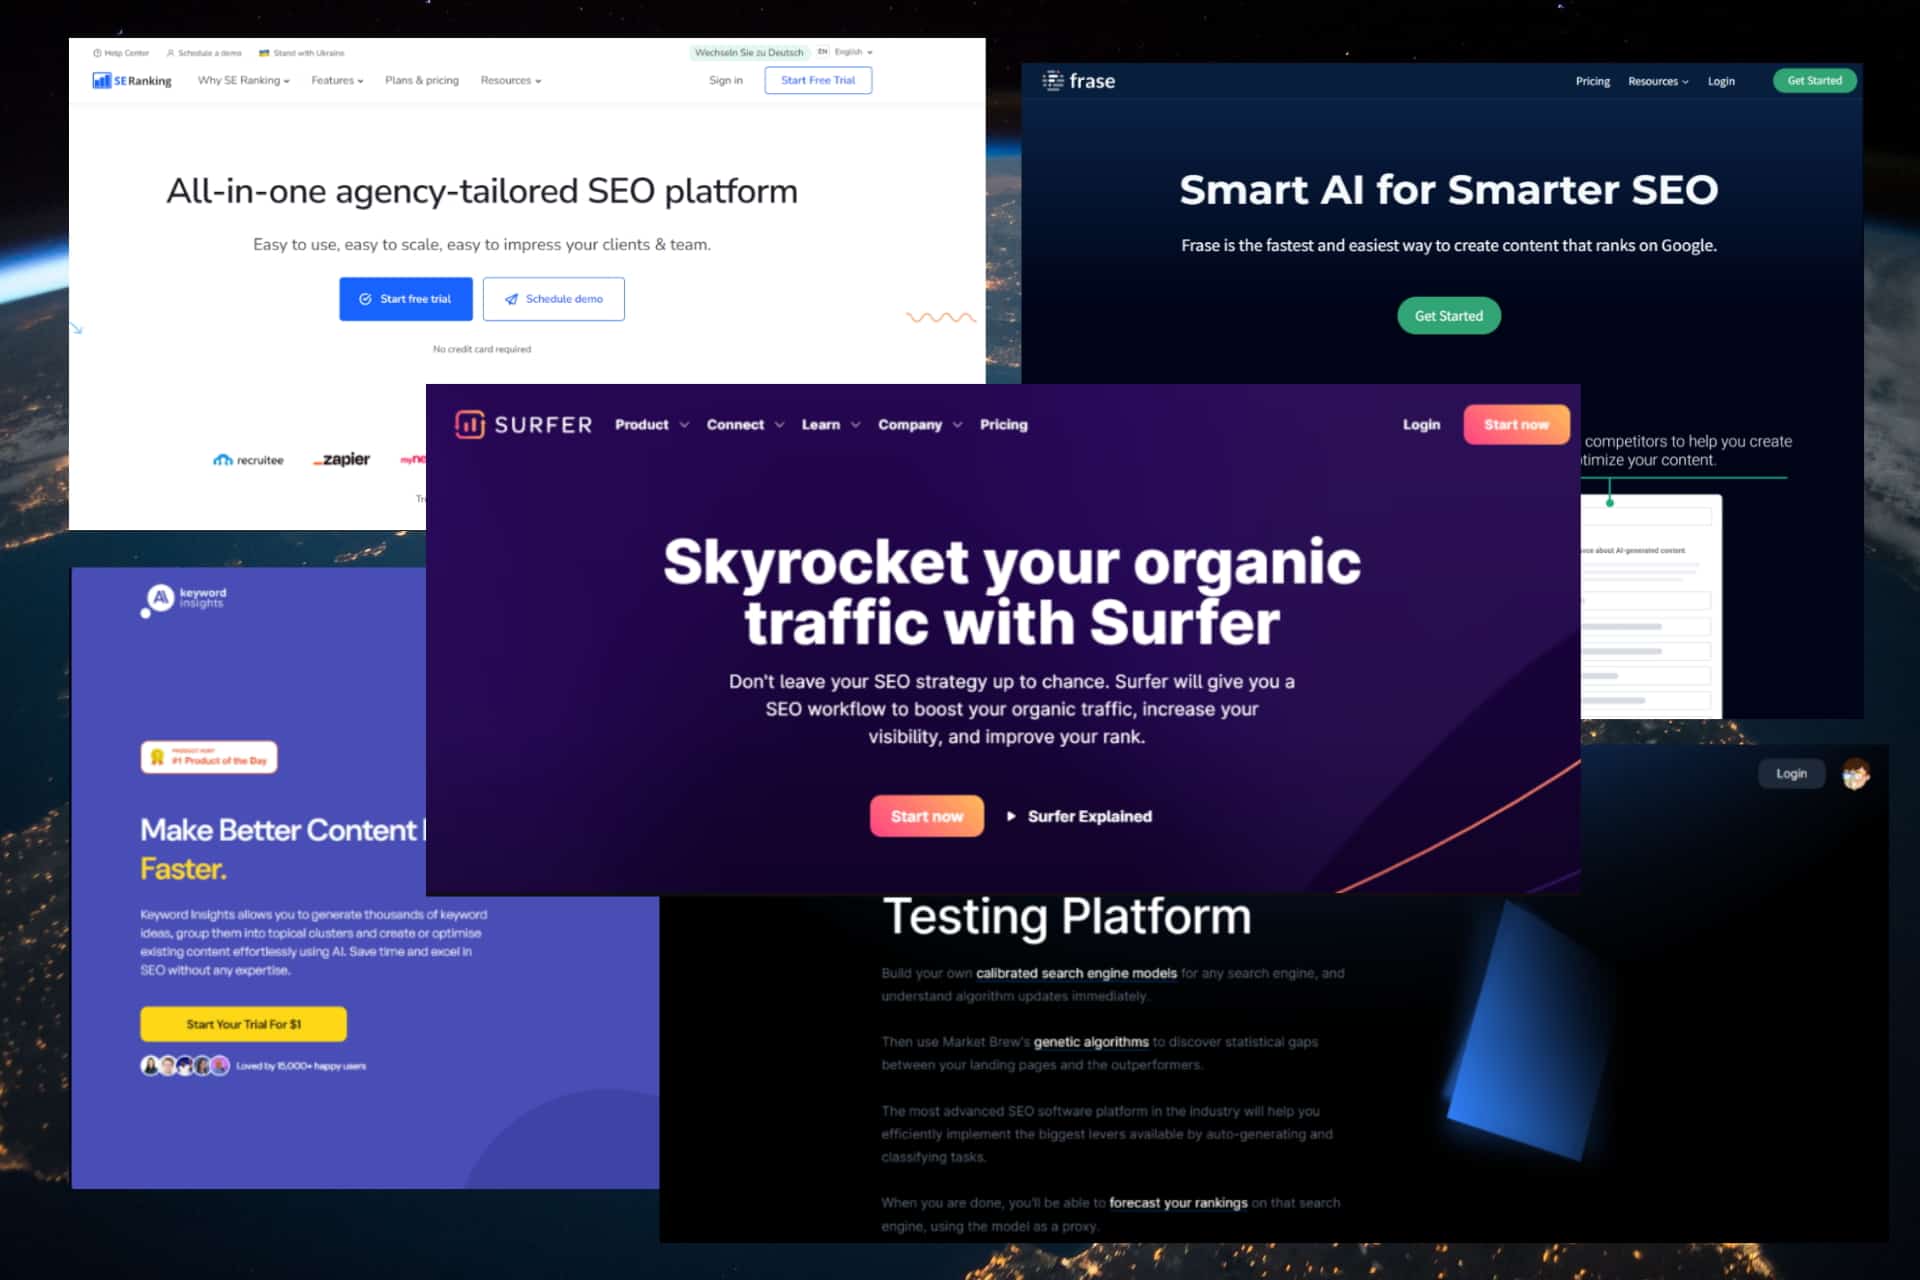Click the user avatar beside Market Brew Login

pyautogui.click(x=1856, y=774)
